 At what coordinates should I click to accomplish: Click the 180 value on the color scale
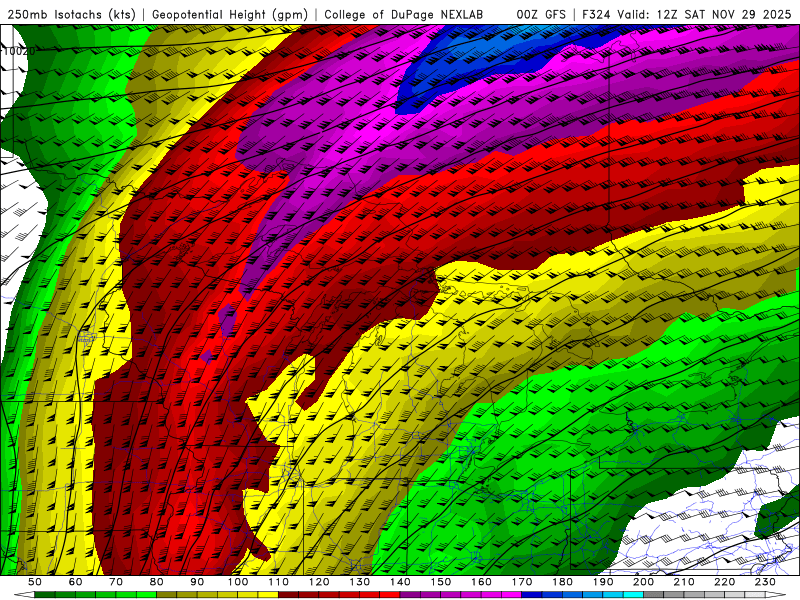(x=562, y=582)
